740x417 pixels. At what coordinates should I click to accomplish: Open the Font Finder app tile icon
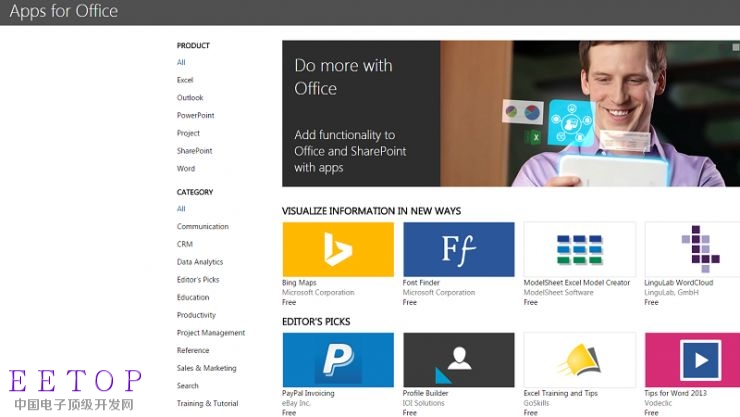(459, 250)
